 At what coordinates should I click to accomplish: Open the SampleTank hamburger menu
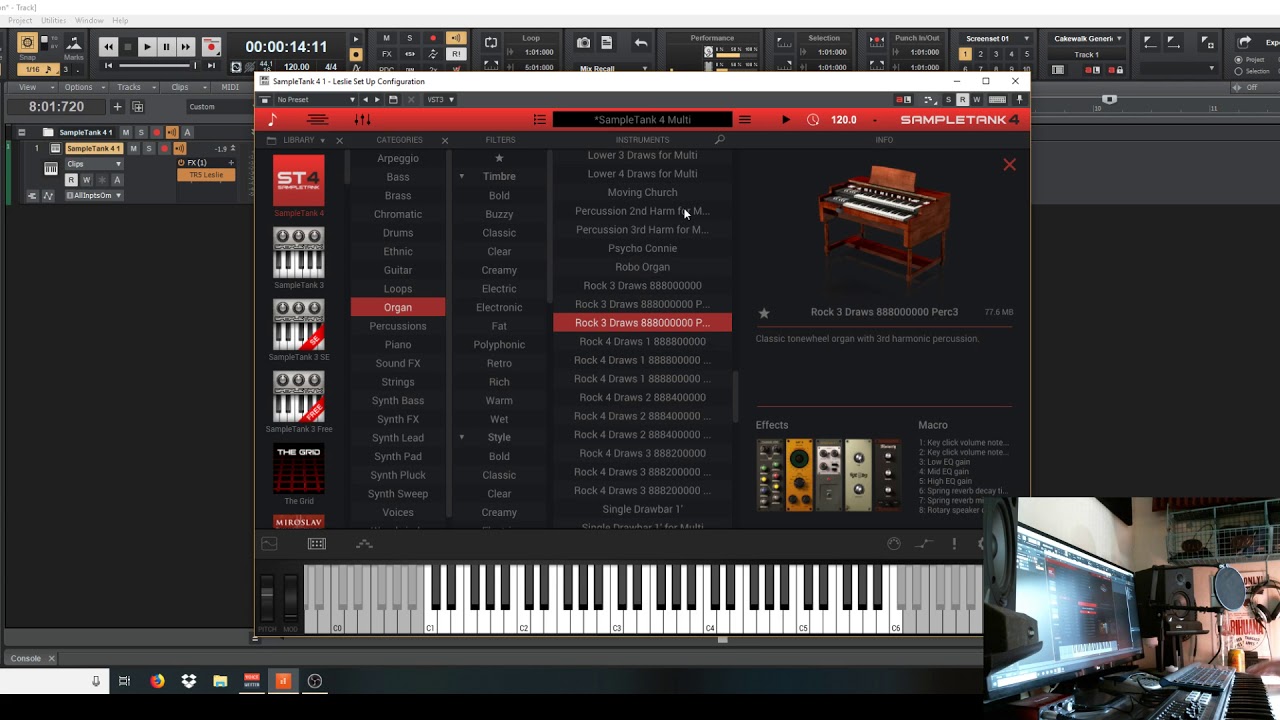(744, 119)
